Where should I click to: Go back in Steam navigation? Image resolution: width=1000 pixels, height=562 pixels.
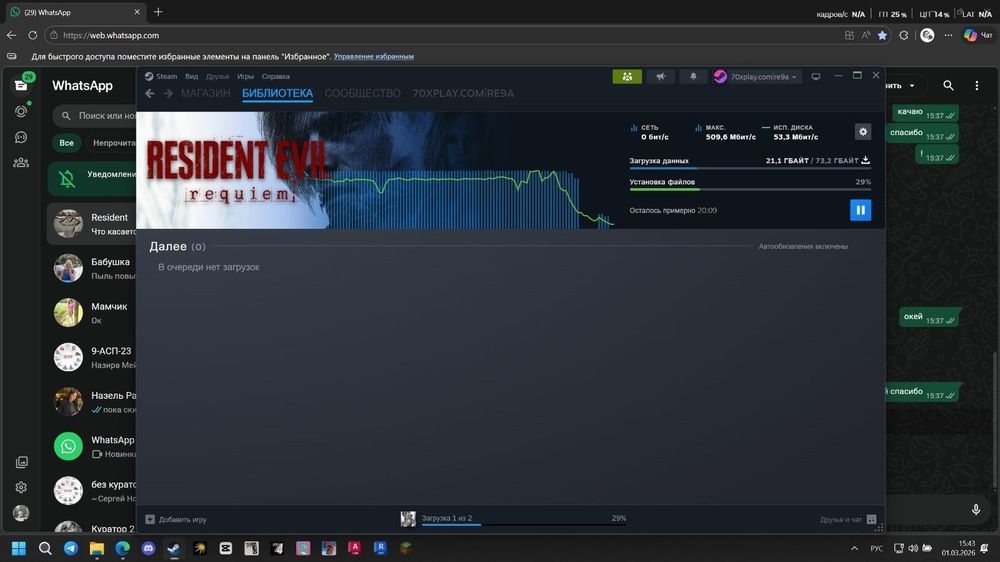(x=150, y=93)
